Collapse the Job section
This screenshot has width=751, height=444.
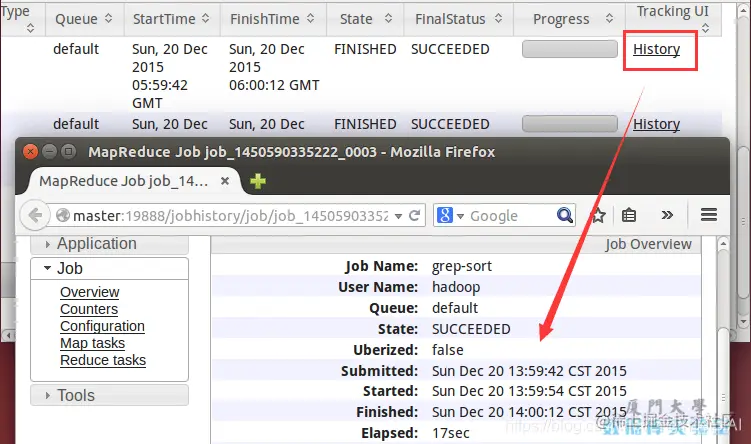tap(109, 268)
